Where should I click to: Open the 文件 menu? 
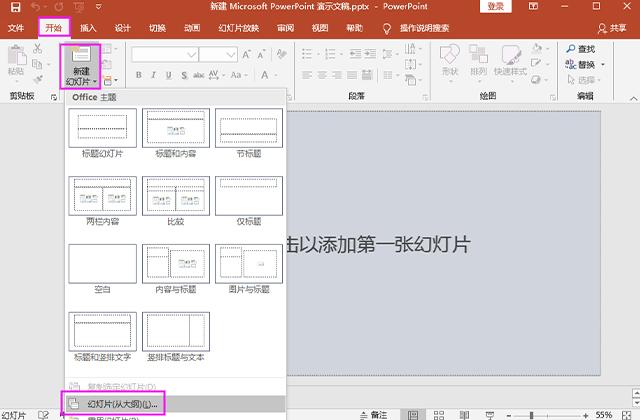[16, 28]
